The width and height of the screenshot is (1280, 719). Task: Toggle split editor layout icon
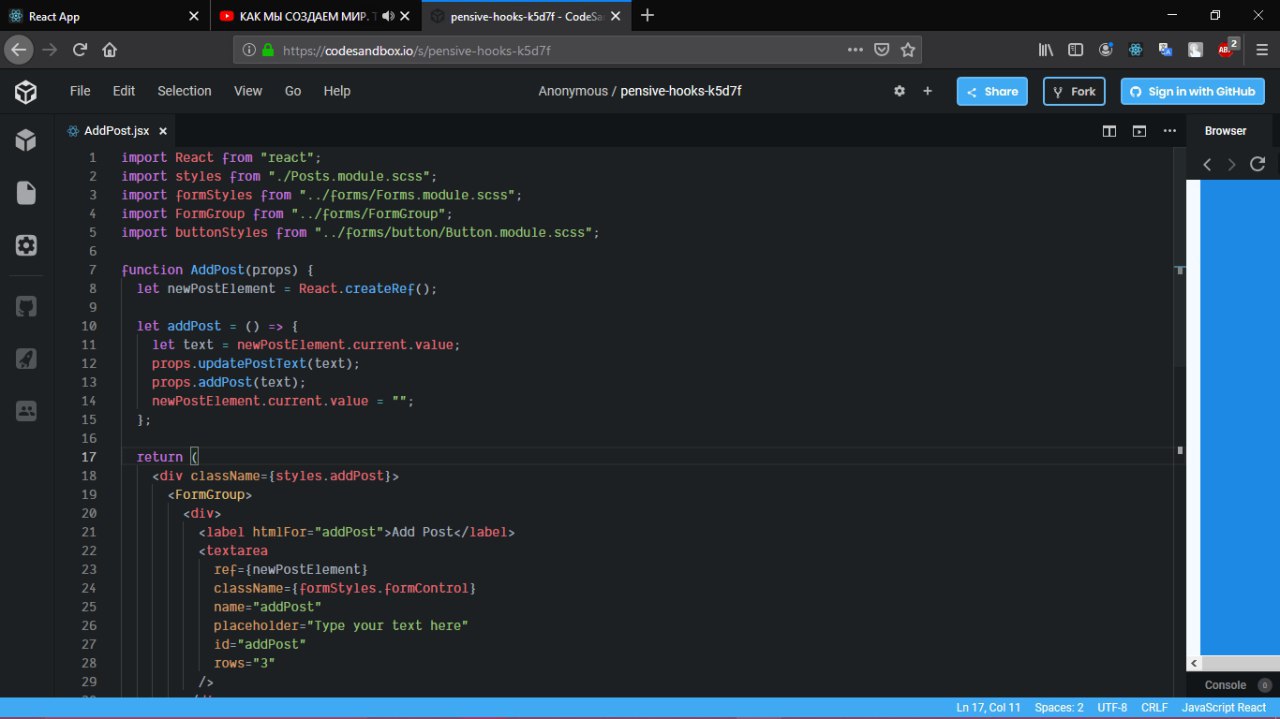coord(1109,131)
